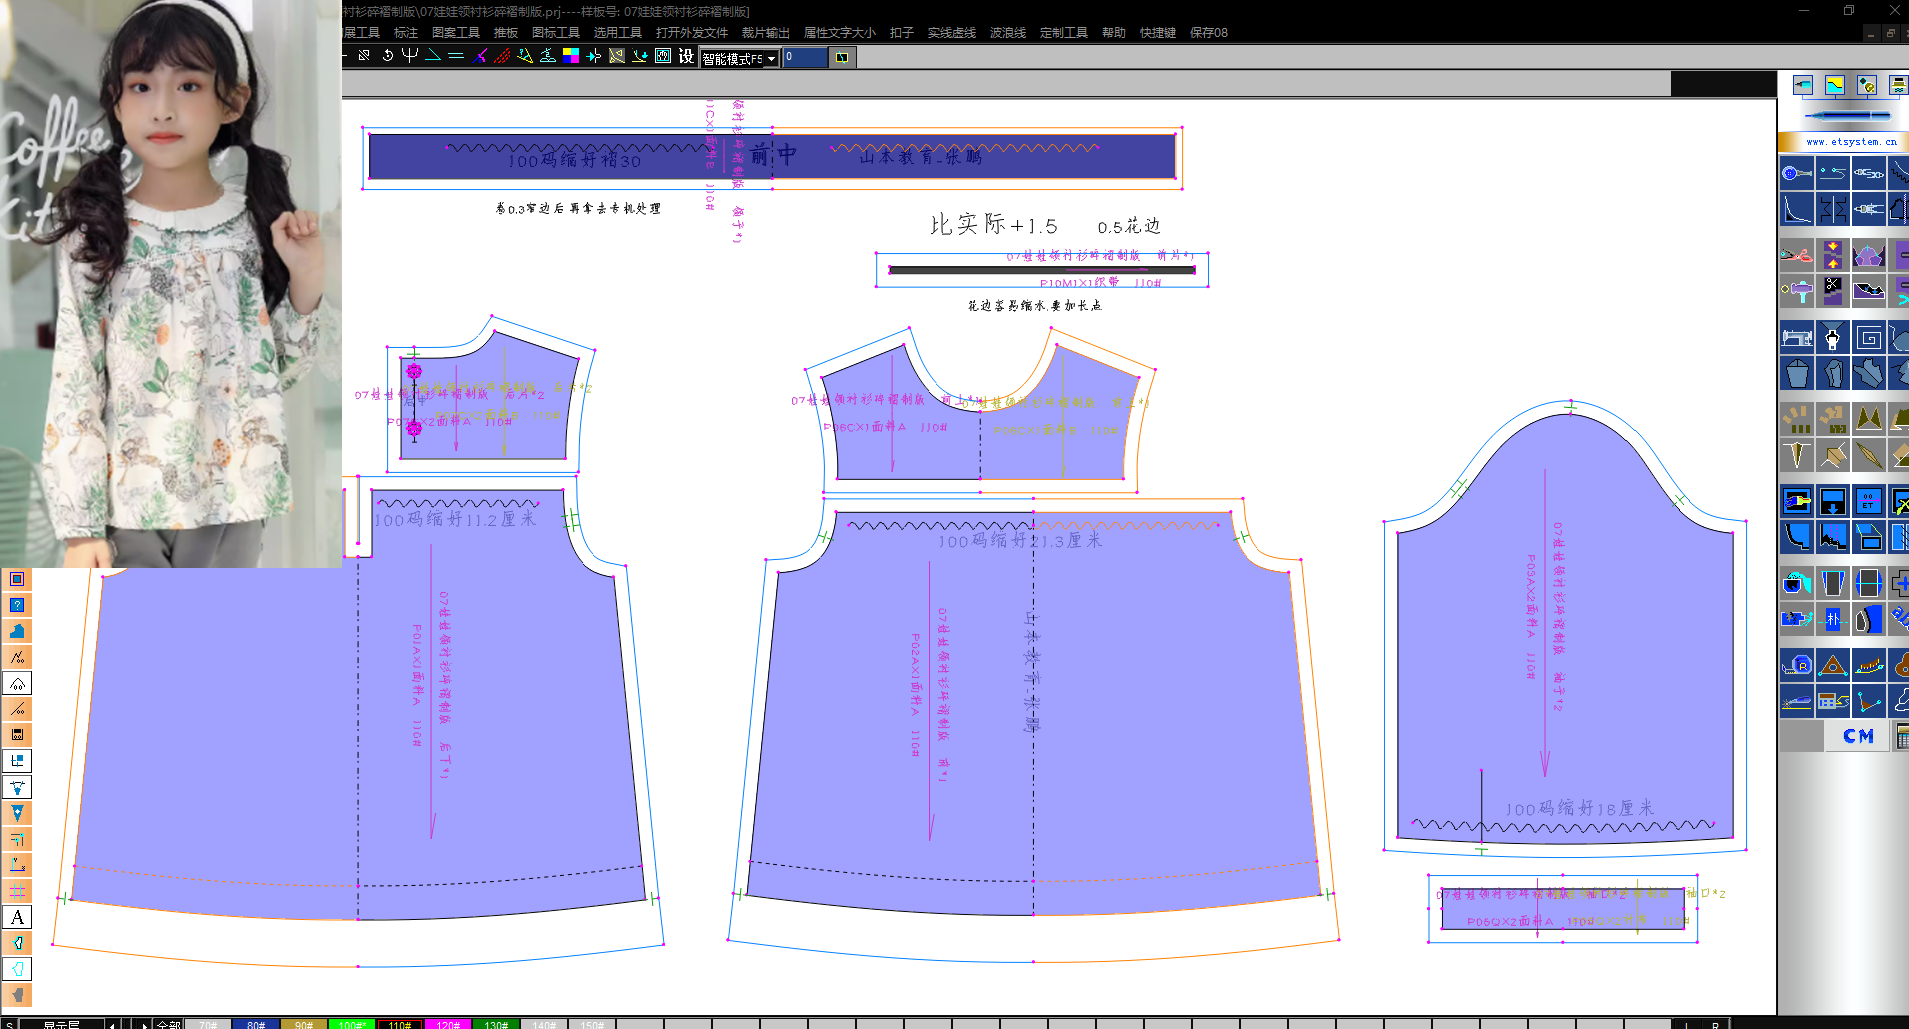Image resolution: width=1909 pixels, height=1029 pixels.
Task: Click the four-color squares toolbar icon
Action: pyautogui.click(x=571, y=56)
